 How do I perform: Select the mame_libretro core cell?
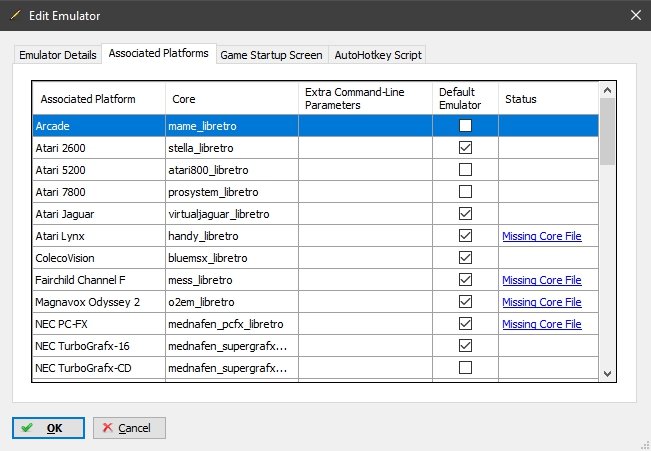[x=232, y=126]
